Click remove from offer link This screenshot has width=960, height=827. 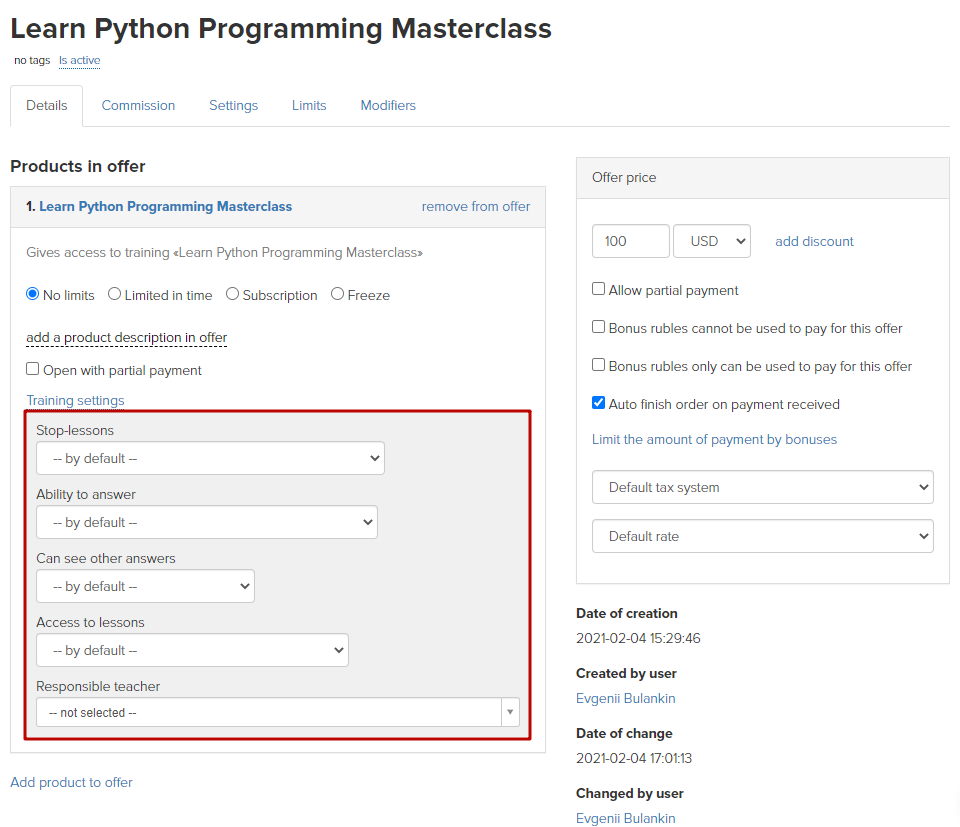[x=476, y=207]
